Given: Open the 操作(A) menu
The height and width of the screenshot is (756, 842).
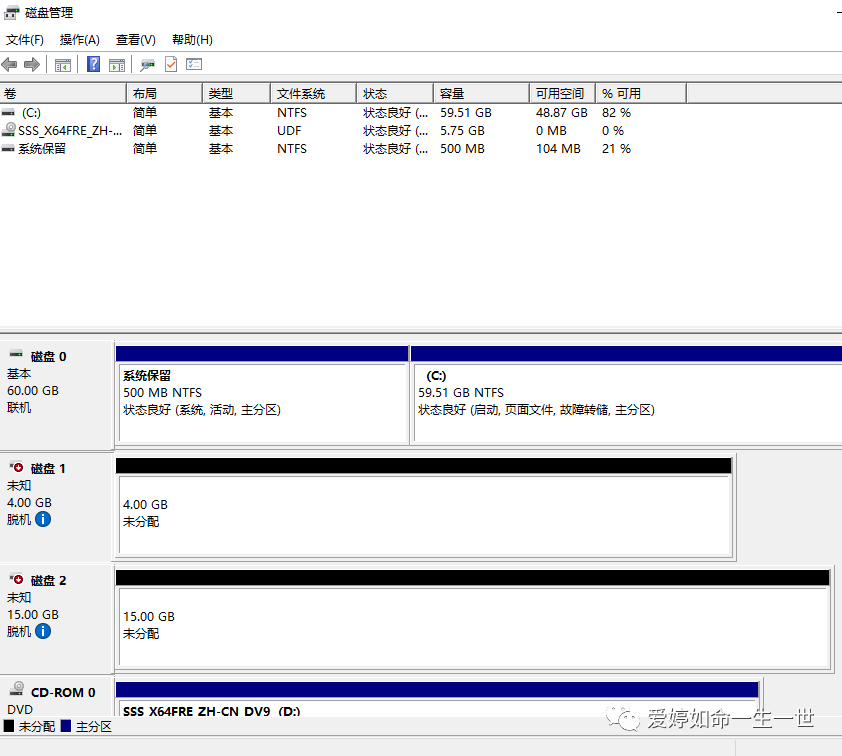Looking at the screenshot, I should [79, 40].
